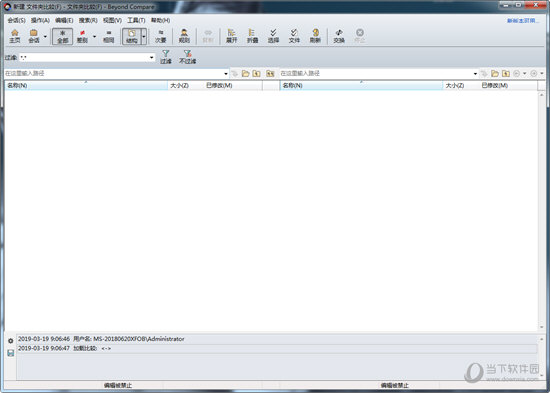This screenshot has height=393, width=550.
Task: Open the file filter *.* dropdown arrow
Action: pyautogui.click(x=152, y=57)
